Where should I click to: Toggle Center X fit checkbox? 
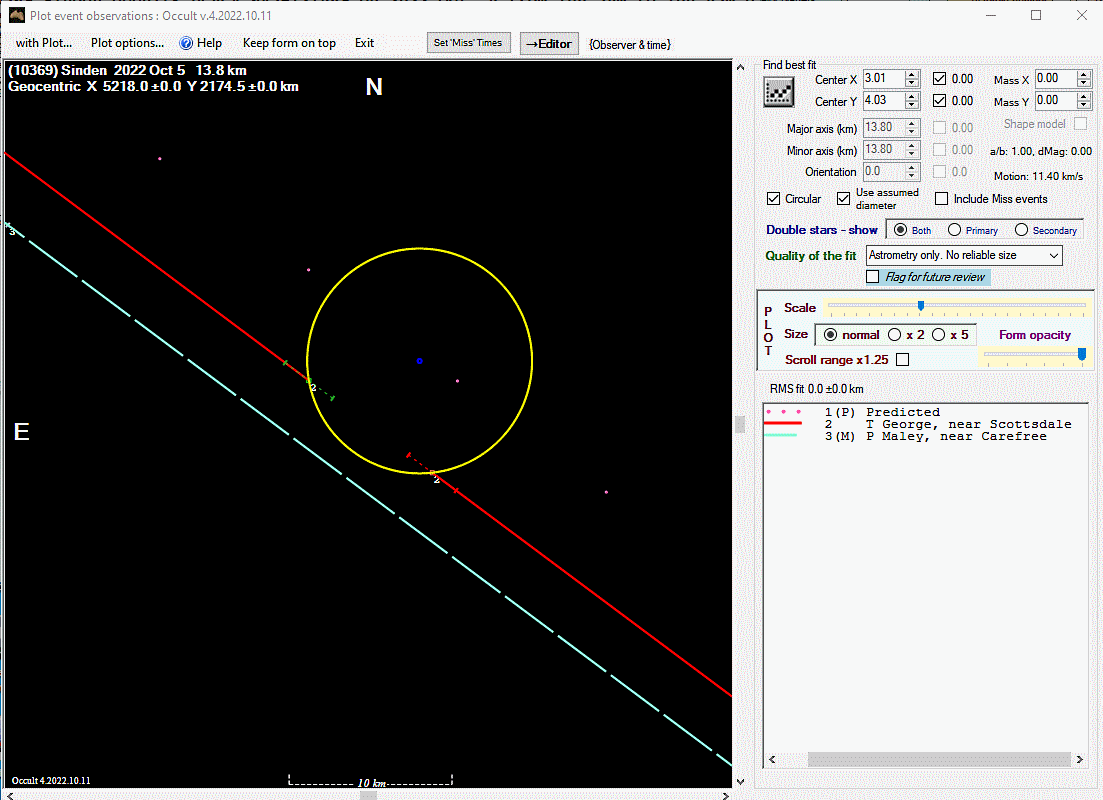940,79
